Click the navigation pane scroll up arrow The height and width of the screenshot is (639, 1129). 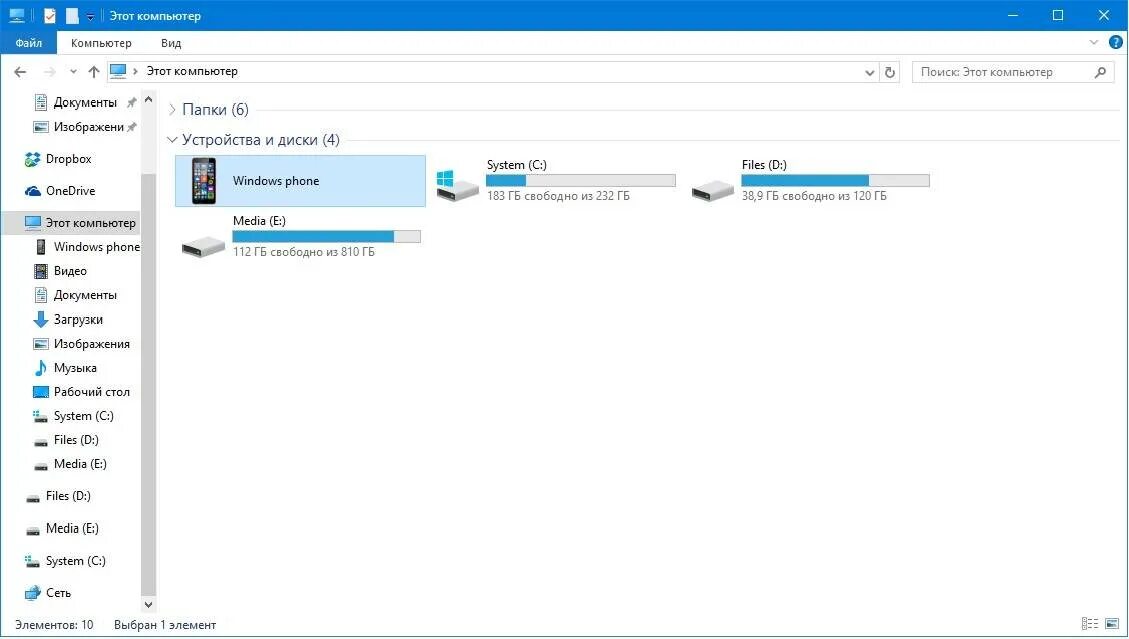(x=148, y=99)
